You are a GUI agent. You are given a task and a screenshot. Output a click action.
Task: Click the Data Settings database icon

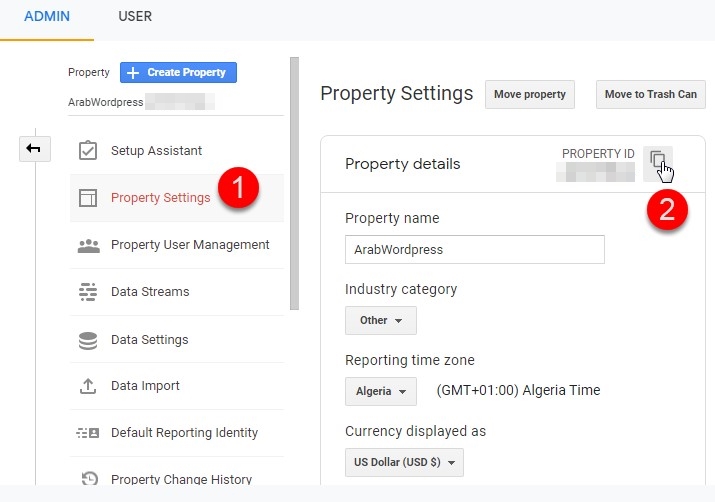pos(88,340)
